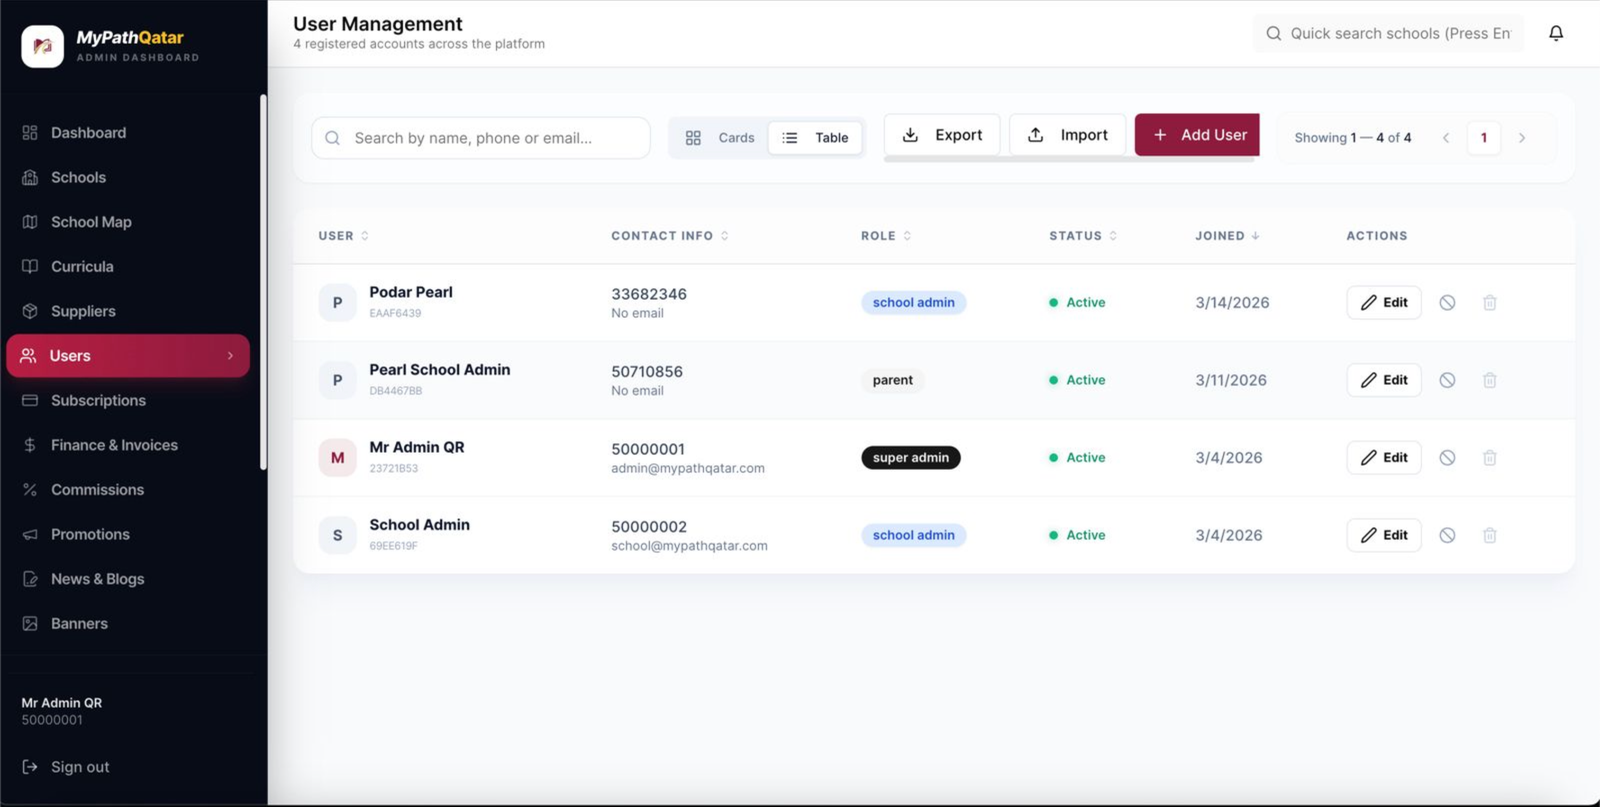
Task: Expand the Users sidebar chevron
Action: [x=230, y=356]
